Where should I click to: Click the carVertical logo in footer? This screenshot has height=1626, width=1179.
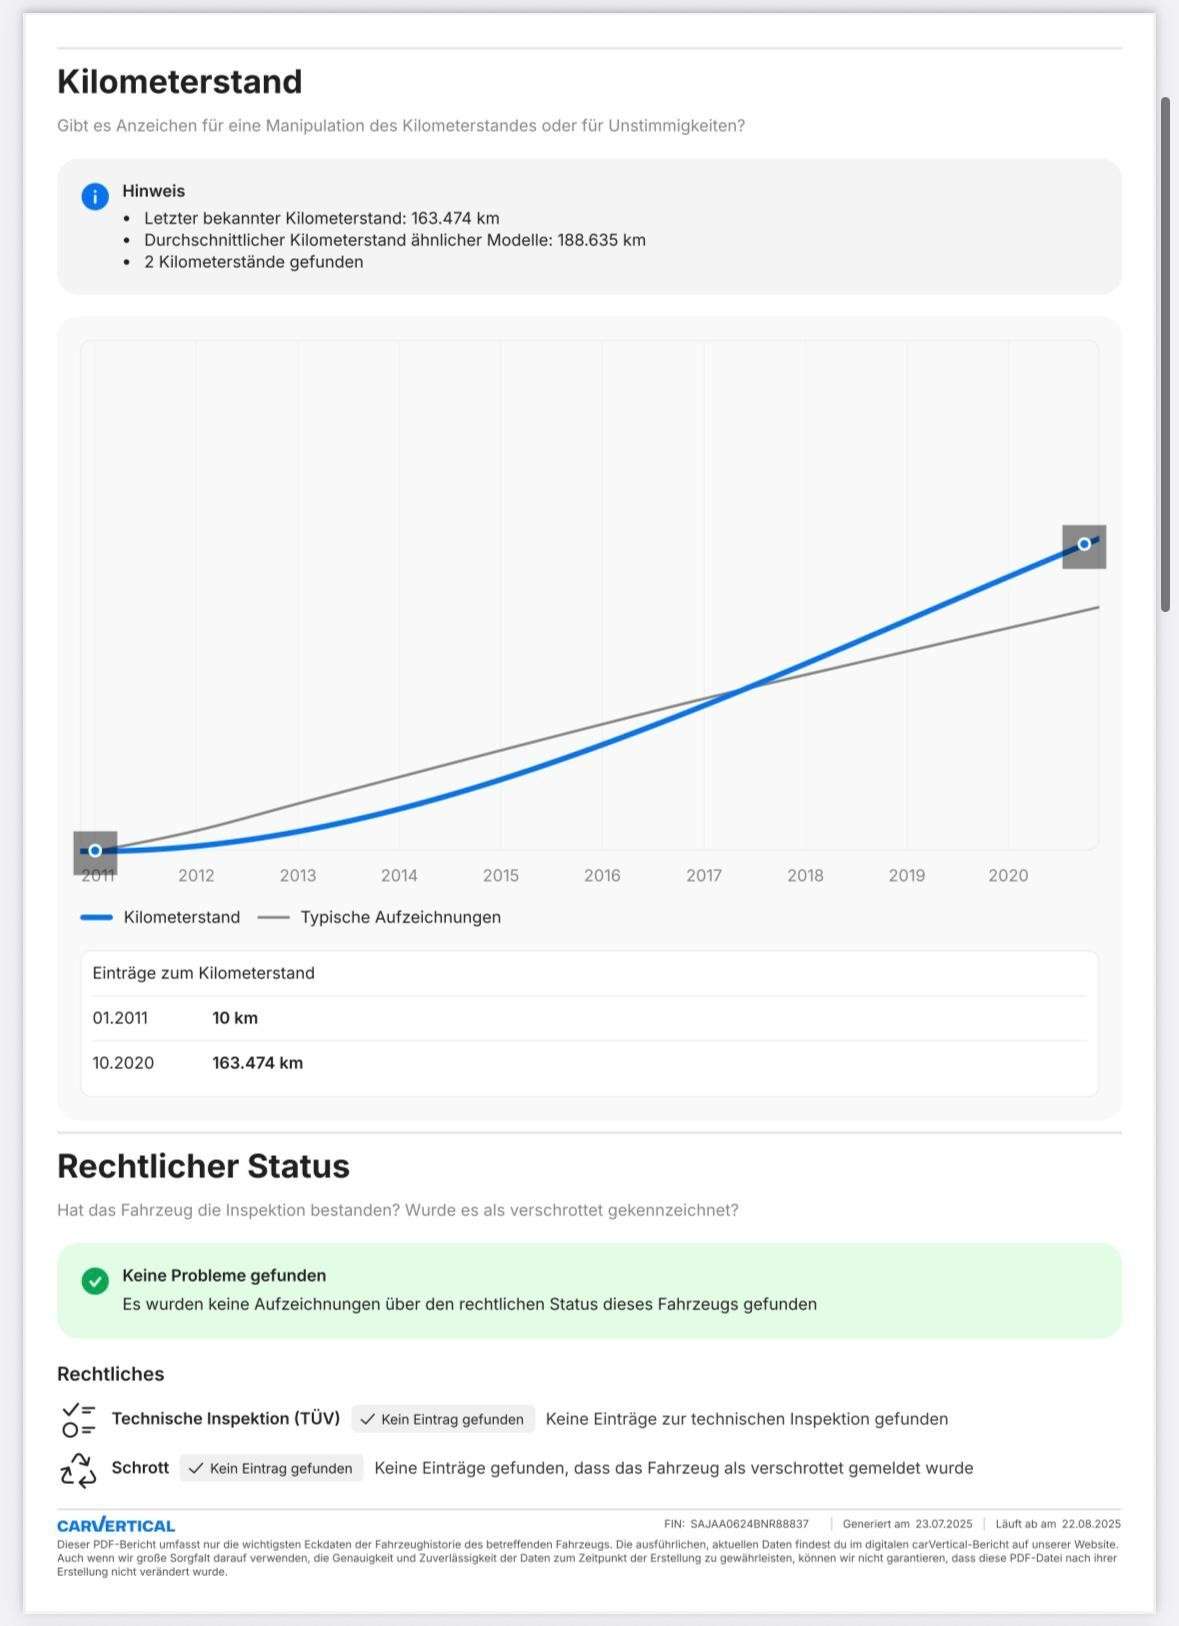click(x=116, y=1525)
